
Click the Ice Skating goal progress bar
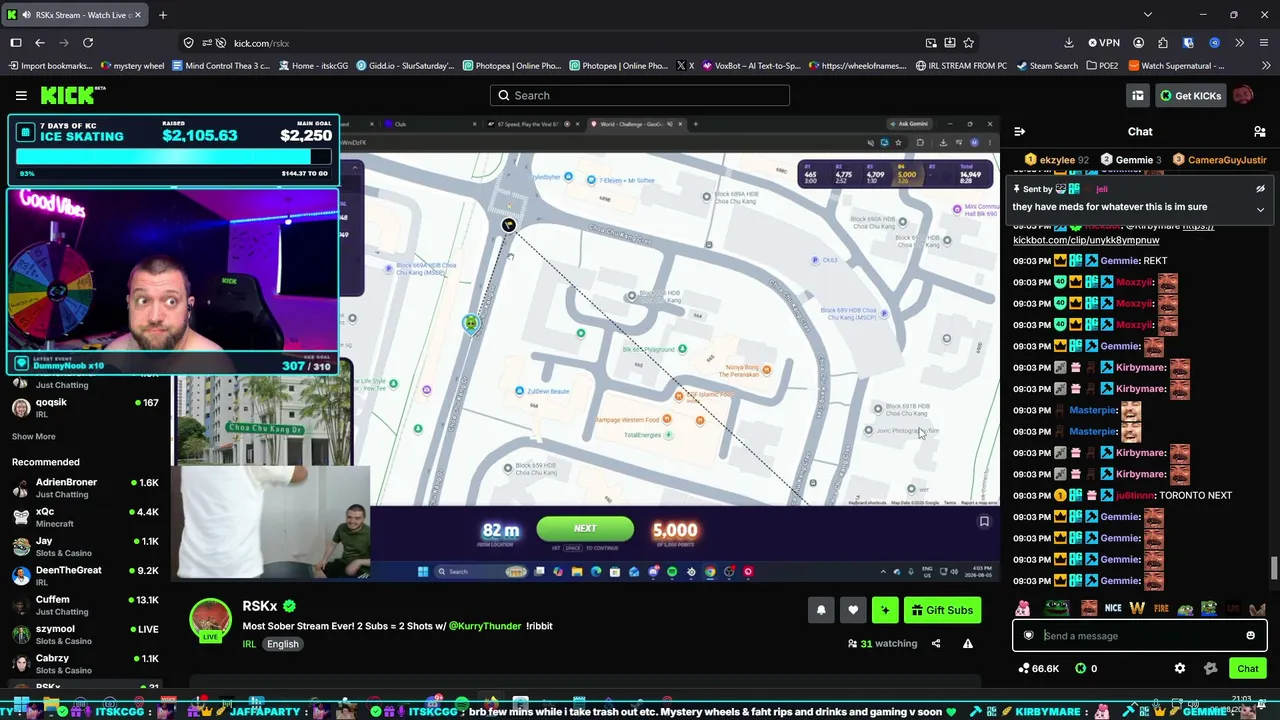[x=173, y=157]
